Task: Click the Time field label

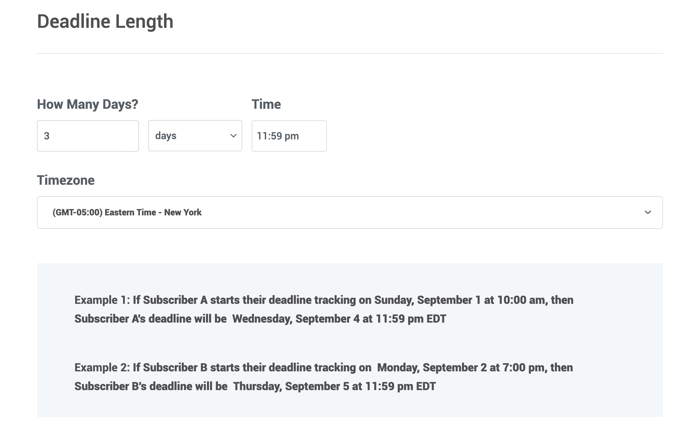Action: tap(266, 104)
